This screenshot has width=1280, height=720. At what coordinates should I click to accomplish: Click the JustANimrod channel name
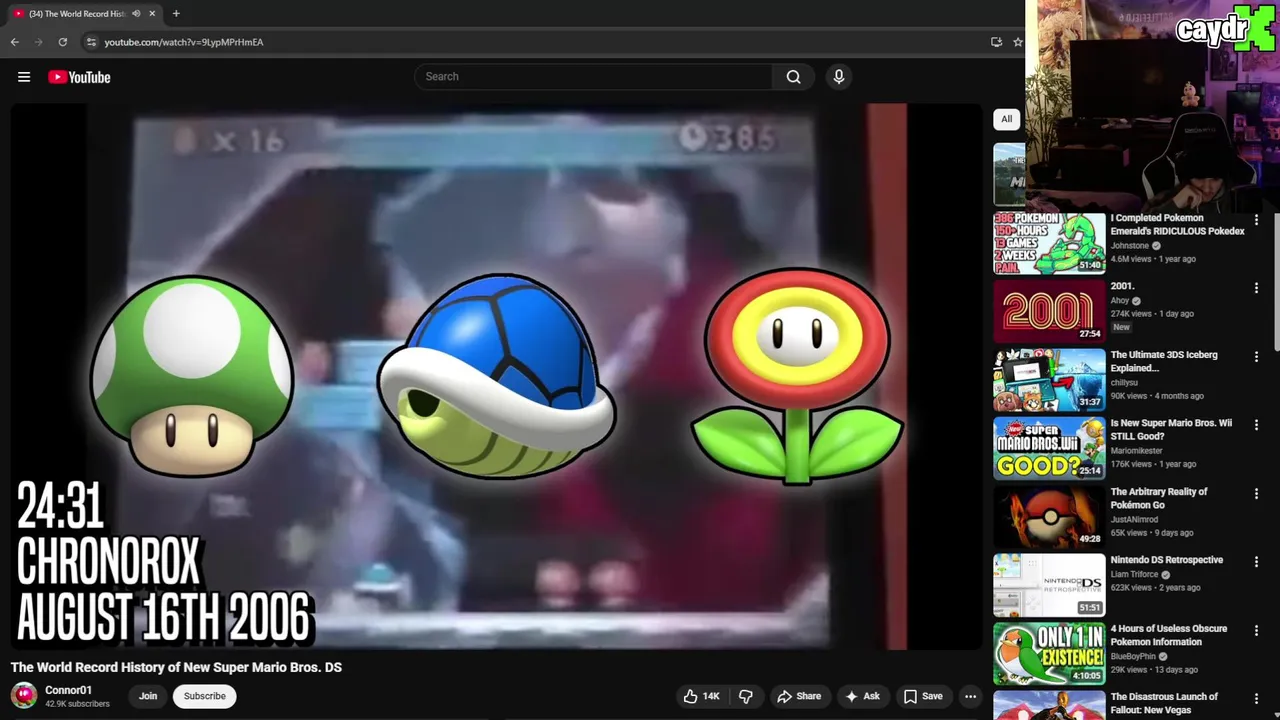(x=1134, y=519)
